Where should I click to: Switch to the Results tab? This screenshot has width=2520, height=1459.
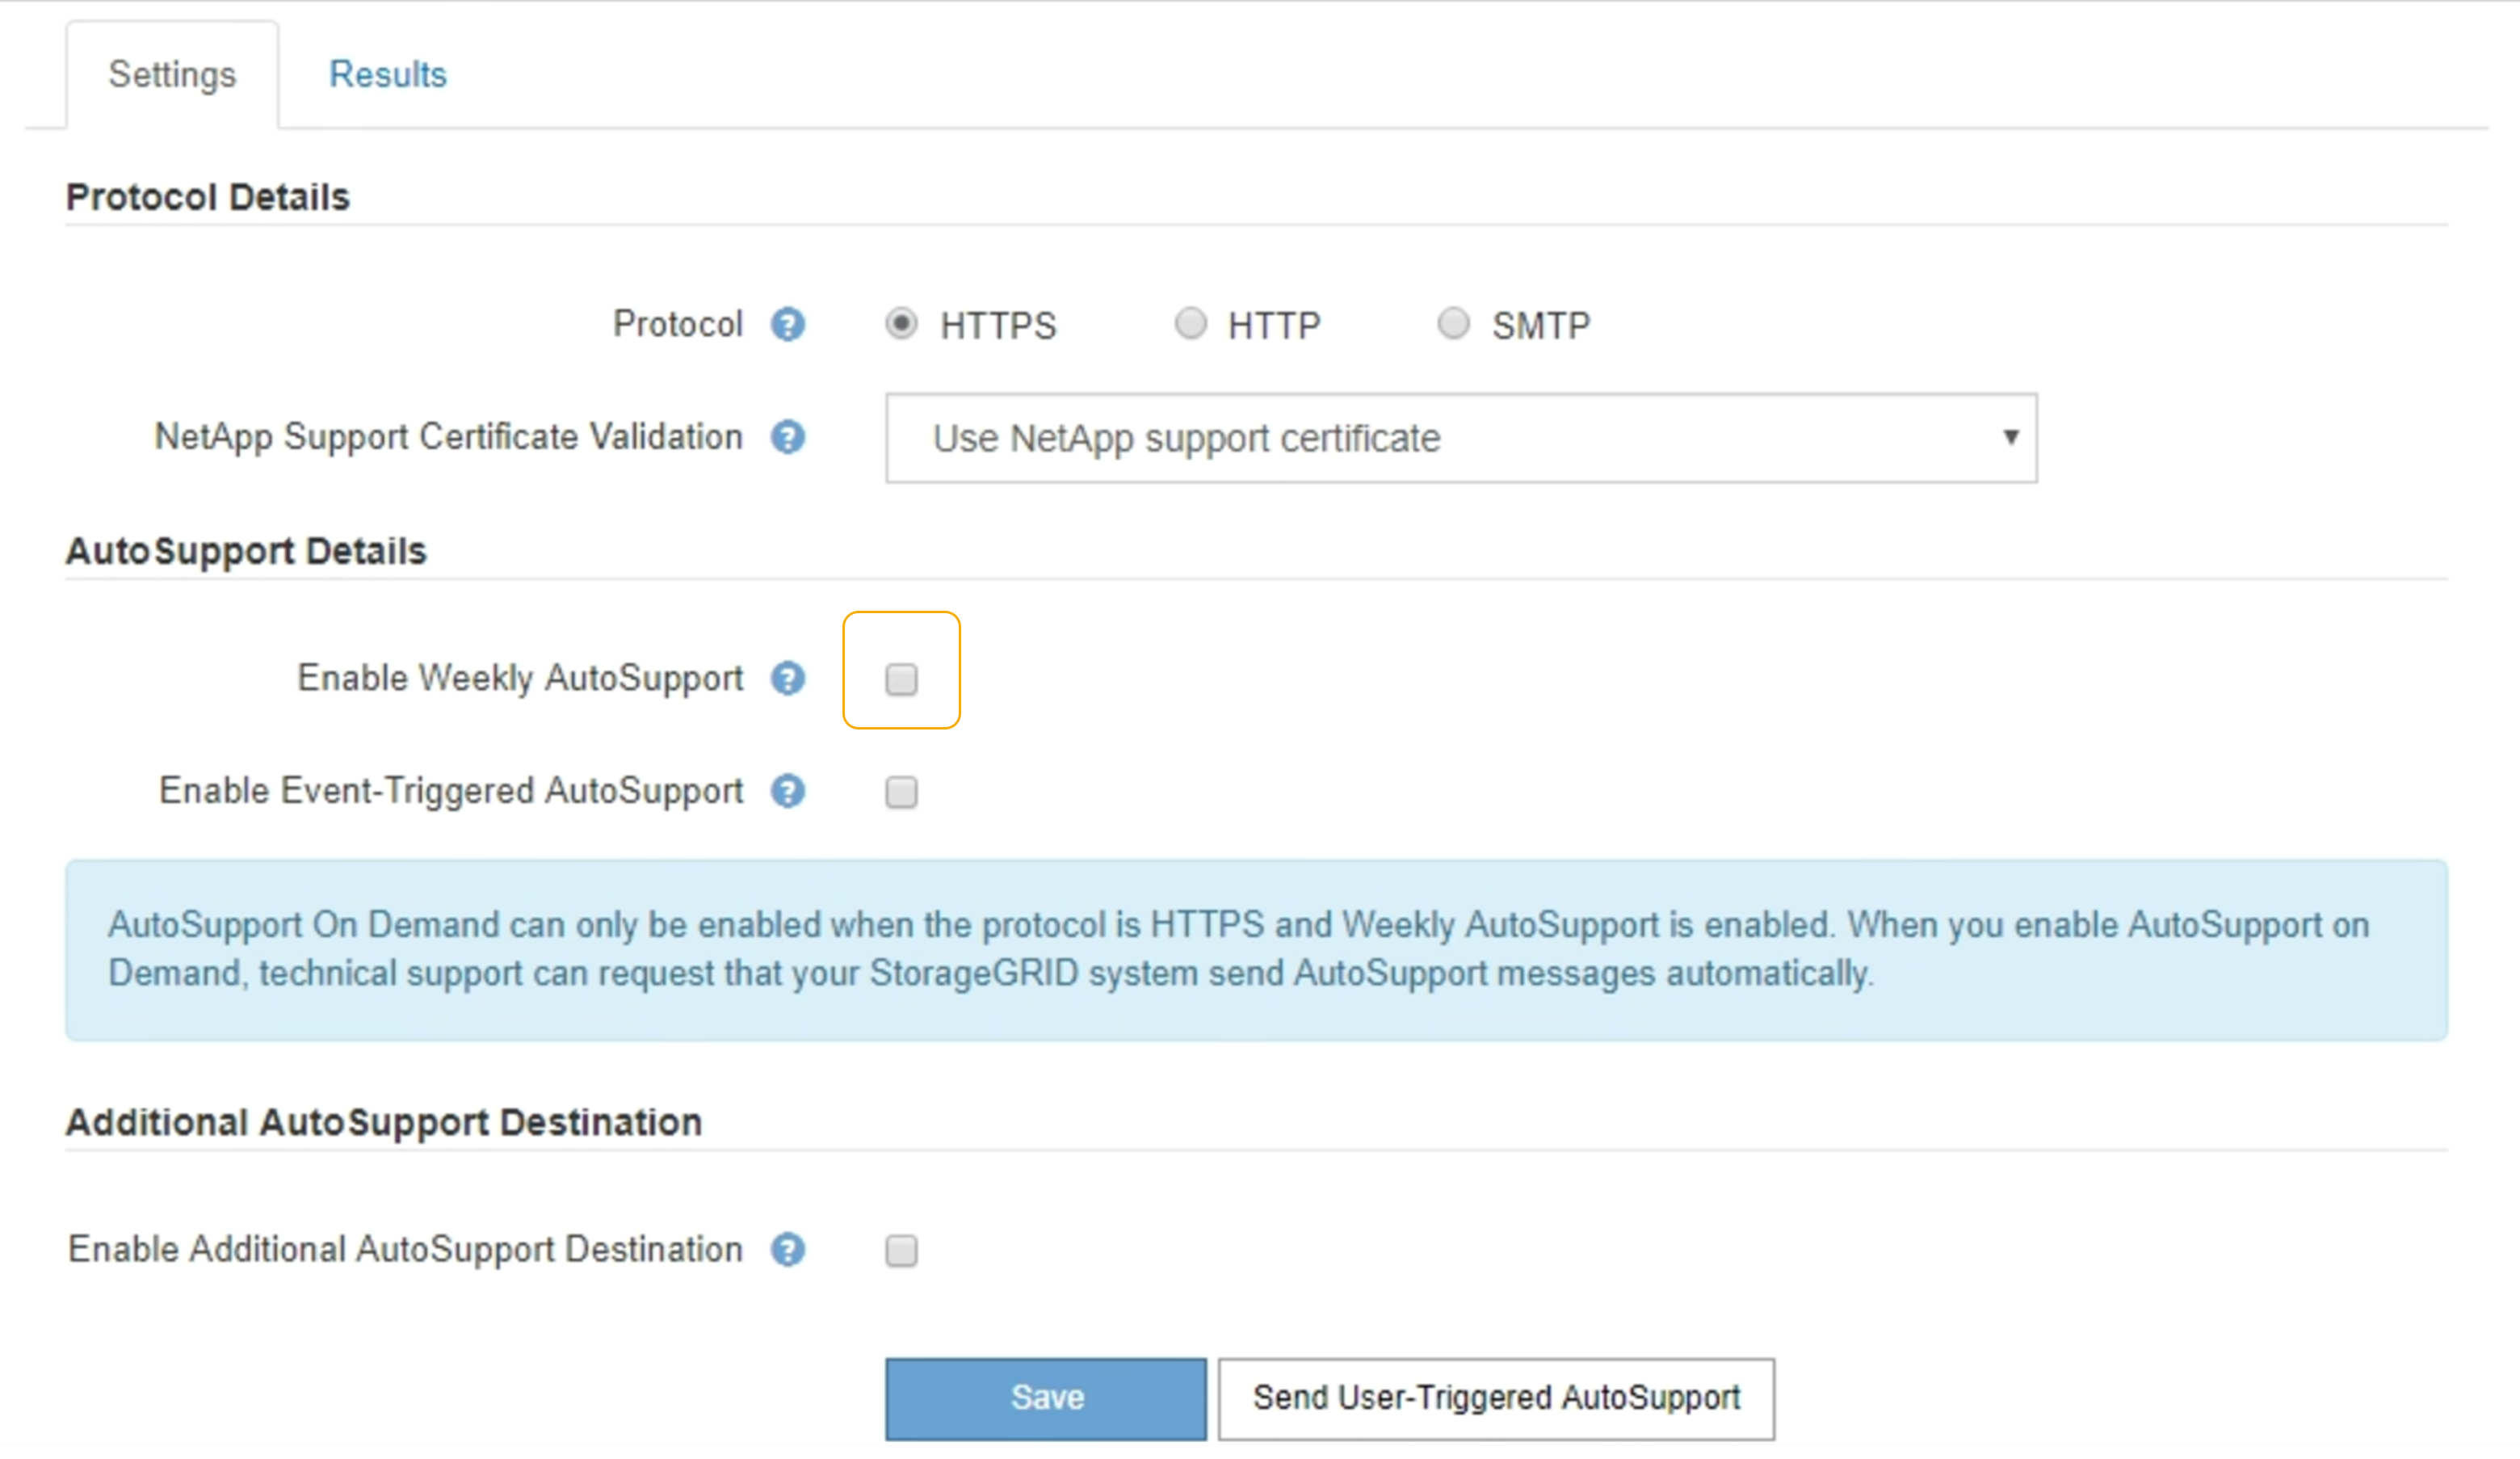(x=388, y=75)
